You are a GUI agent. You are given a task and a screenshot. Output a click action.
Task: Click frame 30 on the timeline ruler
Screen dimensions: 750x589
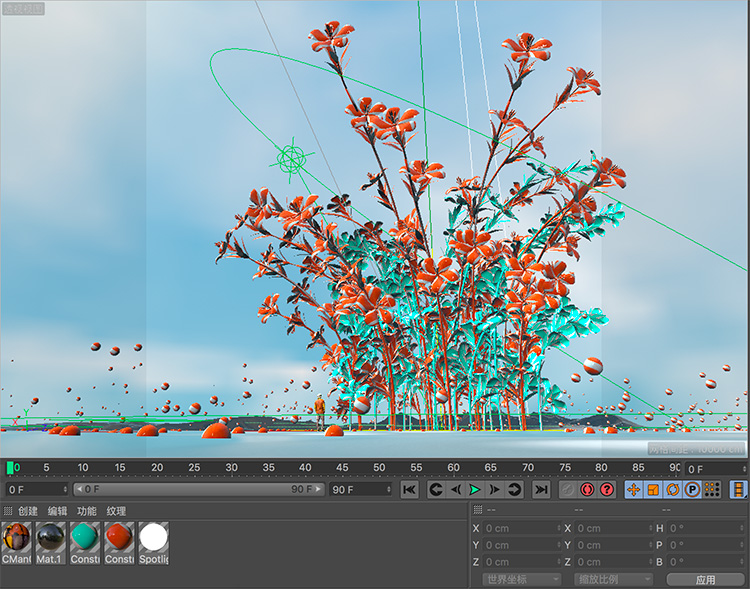coord(232,467)
